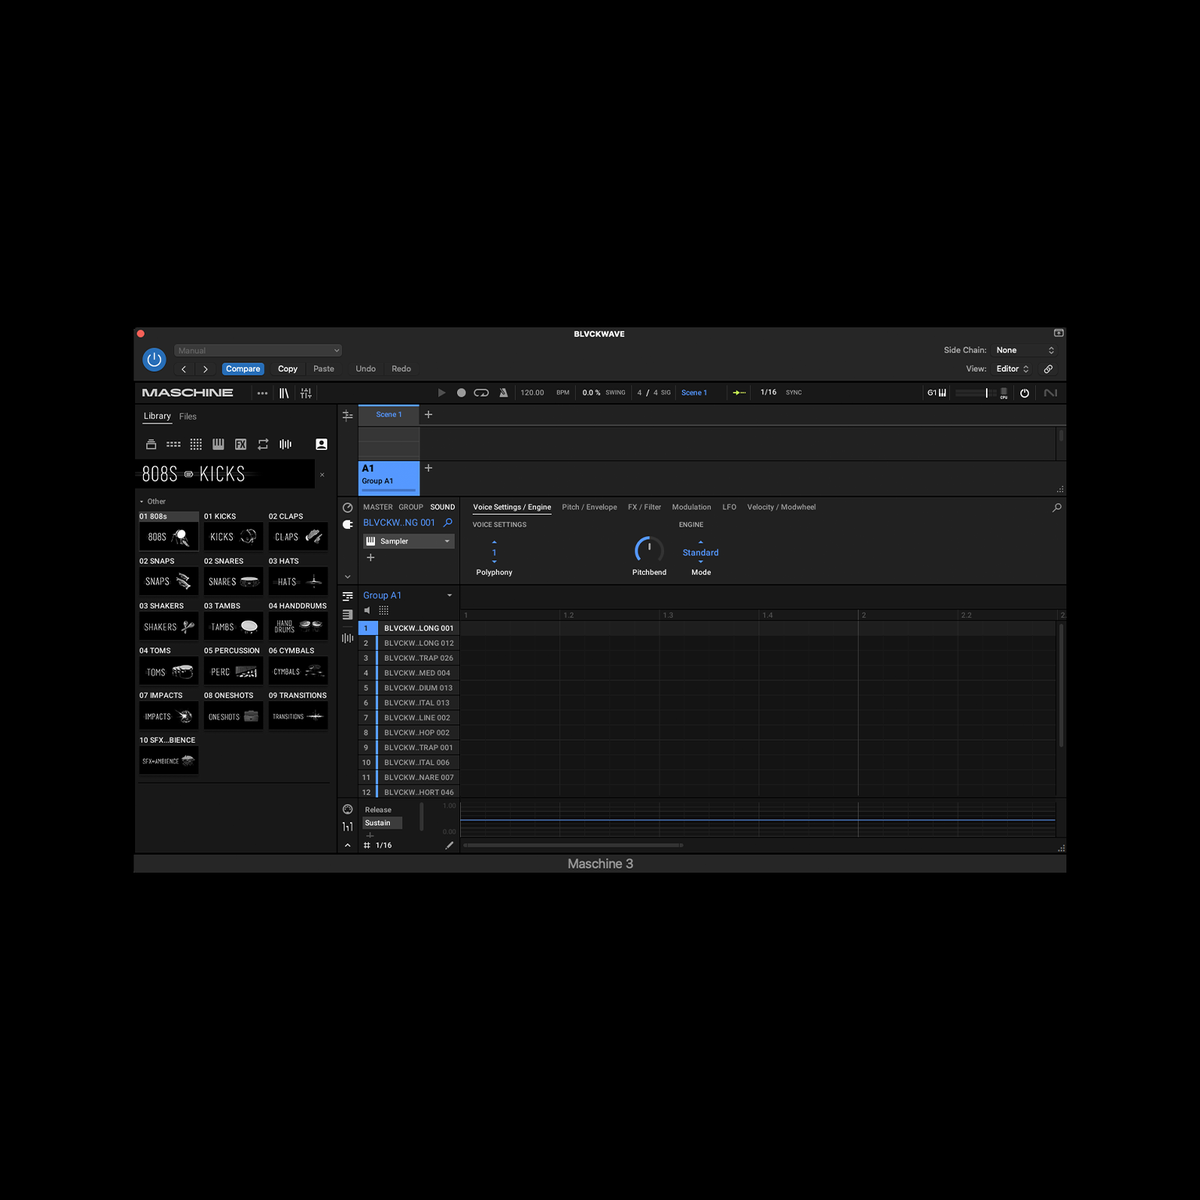Toggle the Loop button in transport

[x=481, y=393]
